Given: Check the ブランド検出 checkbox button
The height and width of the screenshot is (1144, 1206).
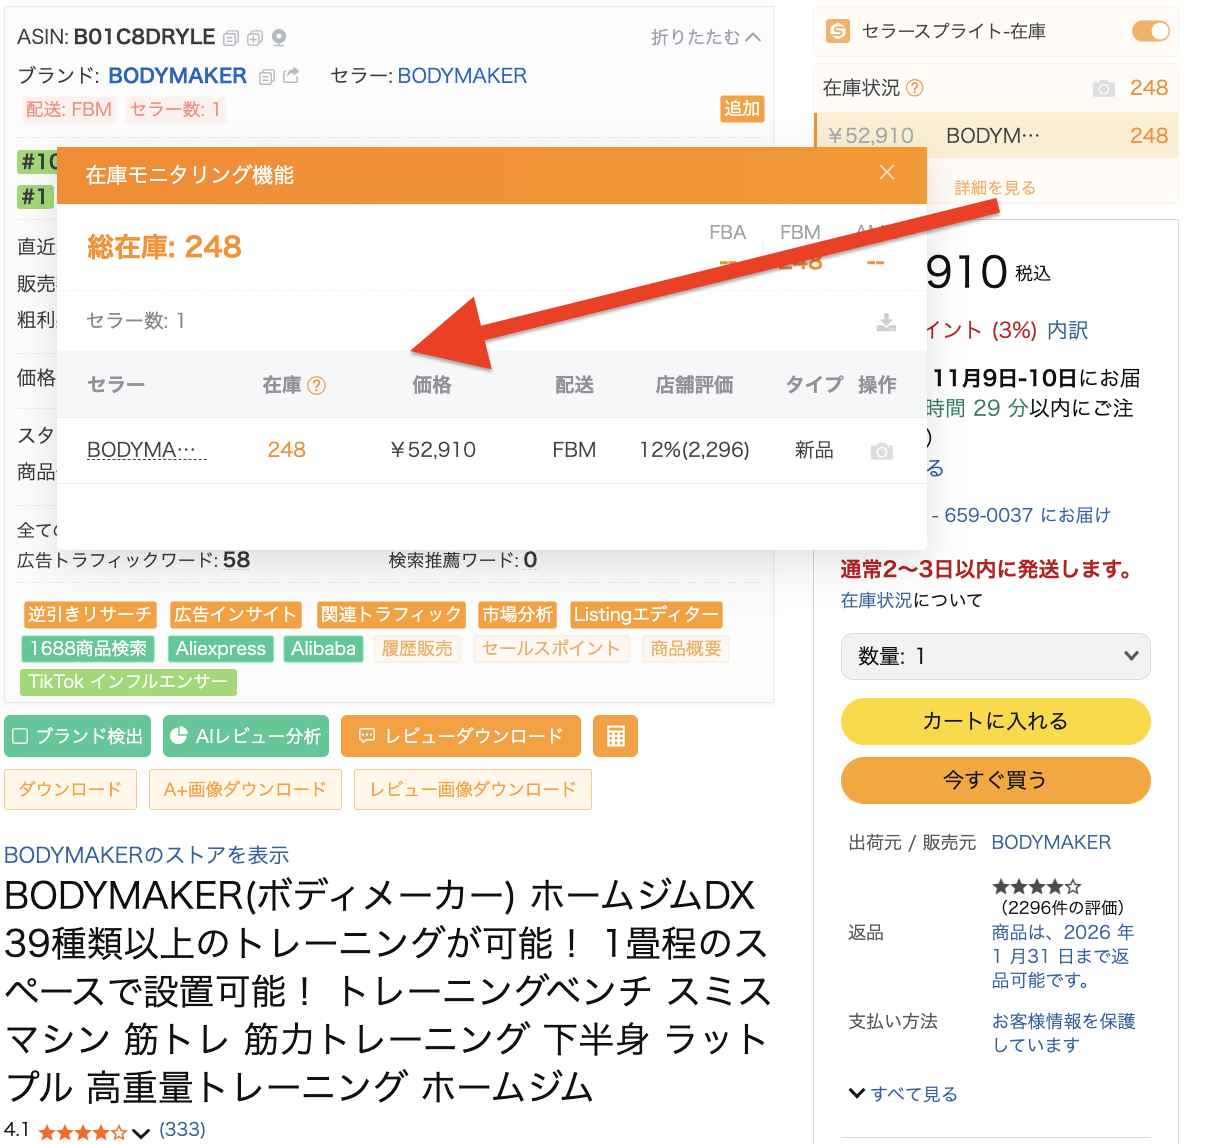Looking at the screenshot, I should [x=78, y=736].
